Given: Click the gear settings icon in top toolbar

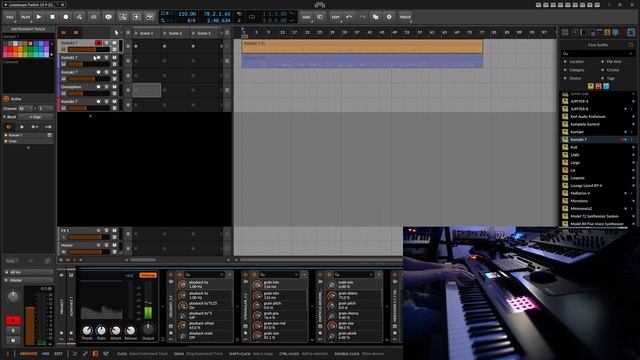Looking at the screenshot, I should point(389,17).
